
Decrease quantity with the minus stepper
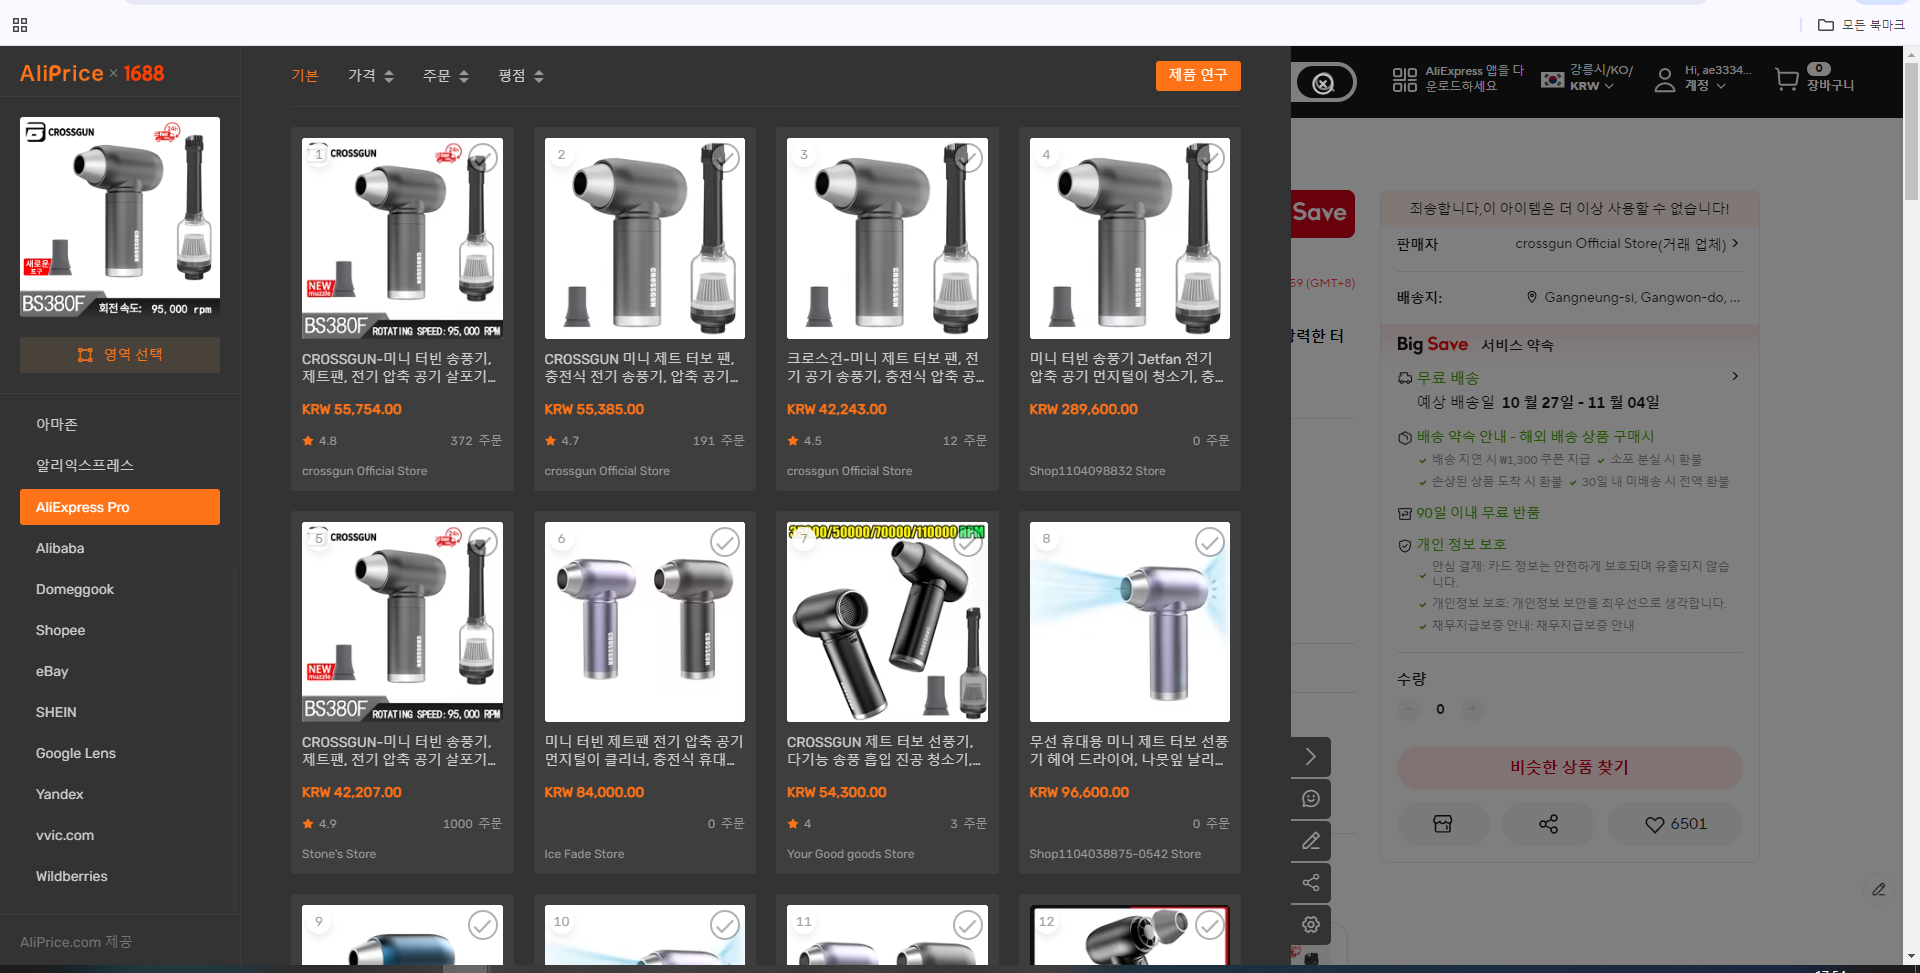[x=1409, y=709]
